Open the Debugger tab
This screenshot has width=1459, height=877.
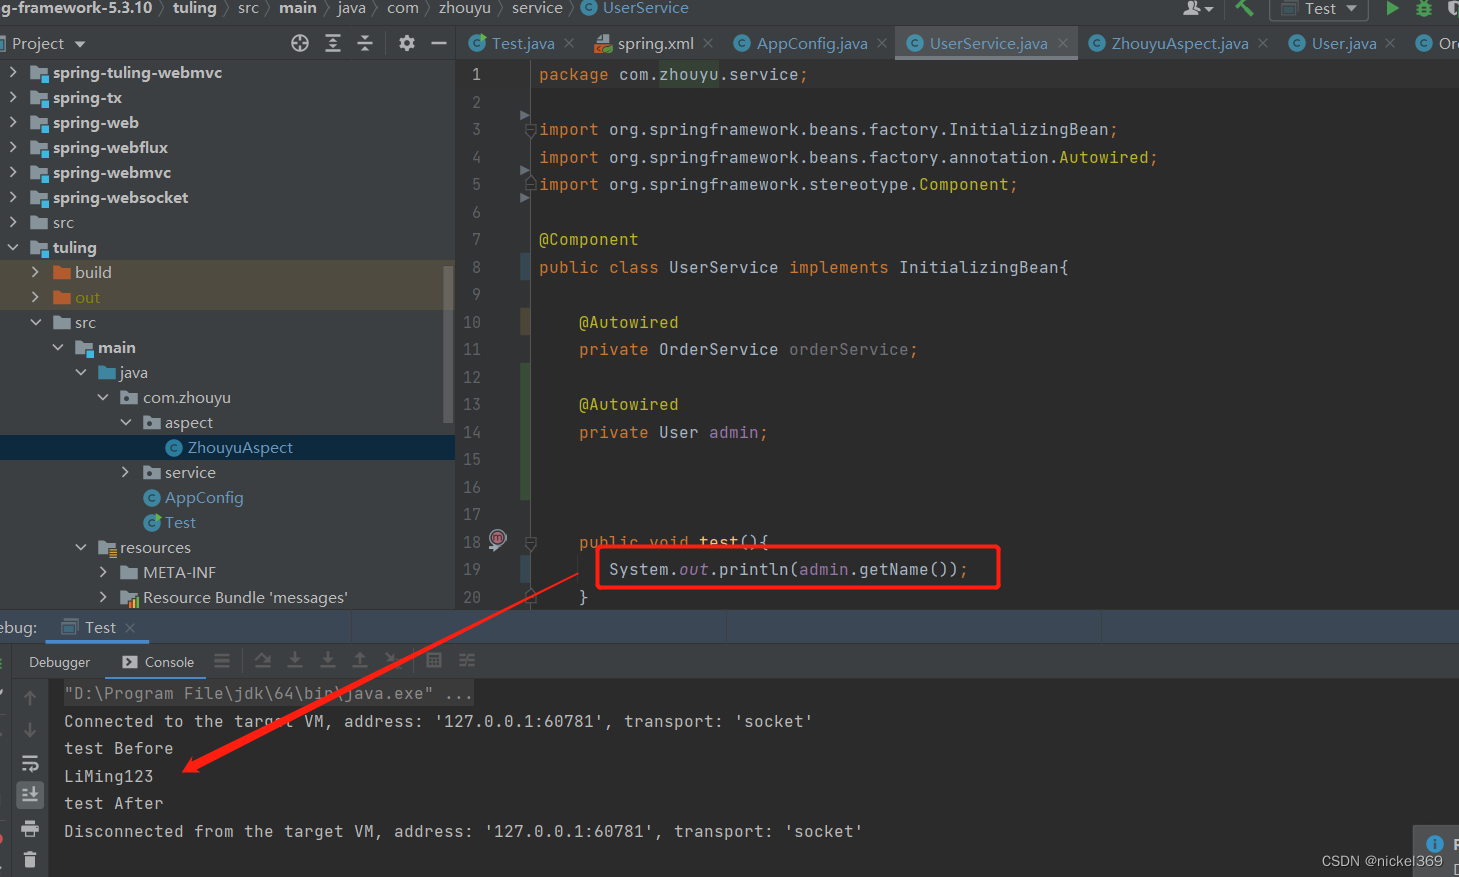point(59,662)
